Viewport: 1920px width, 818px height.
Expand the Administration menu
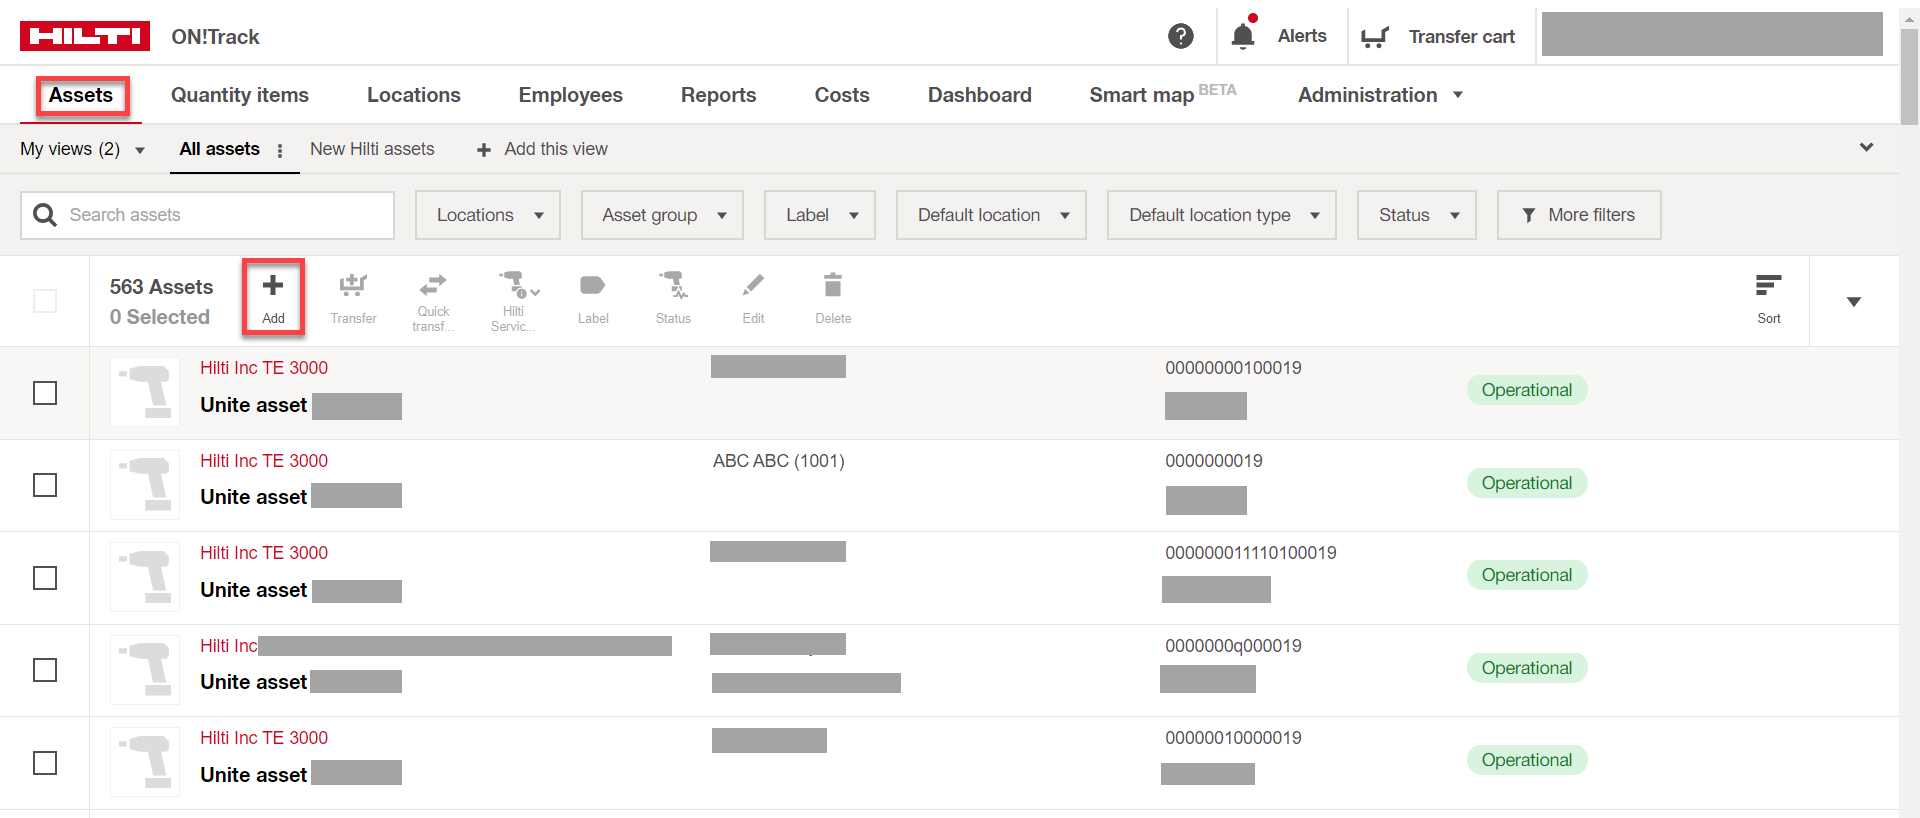pos(1380,95)
